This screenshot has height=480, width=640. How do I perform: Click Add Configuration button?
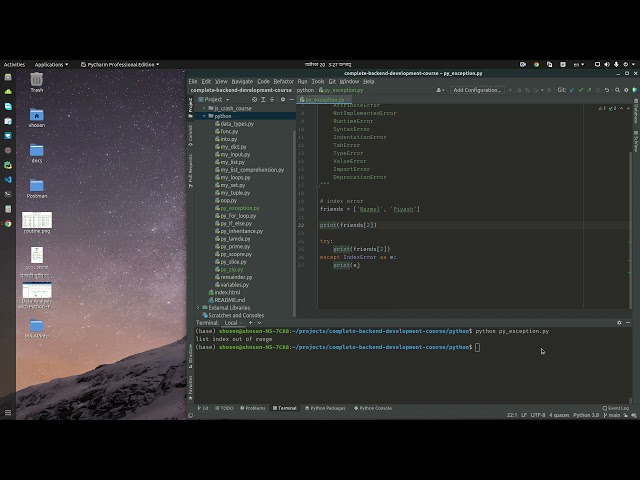[477, 90]
